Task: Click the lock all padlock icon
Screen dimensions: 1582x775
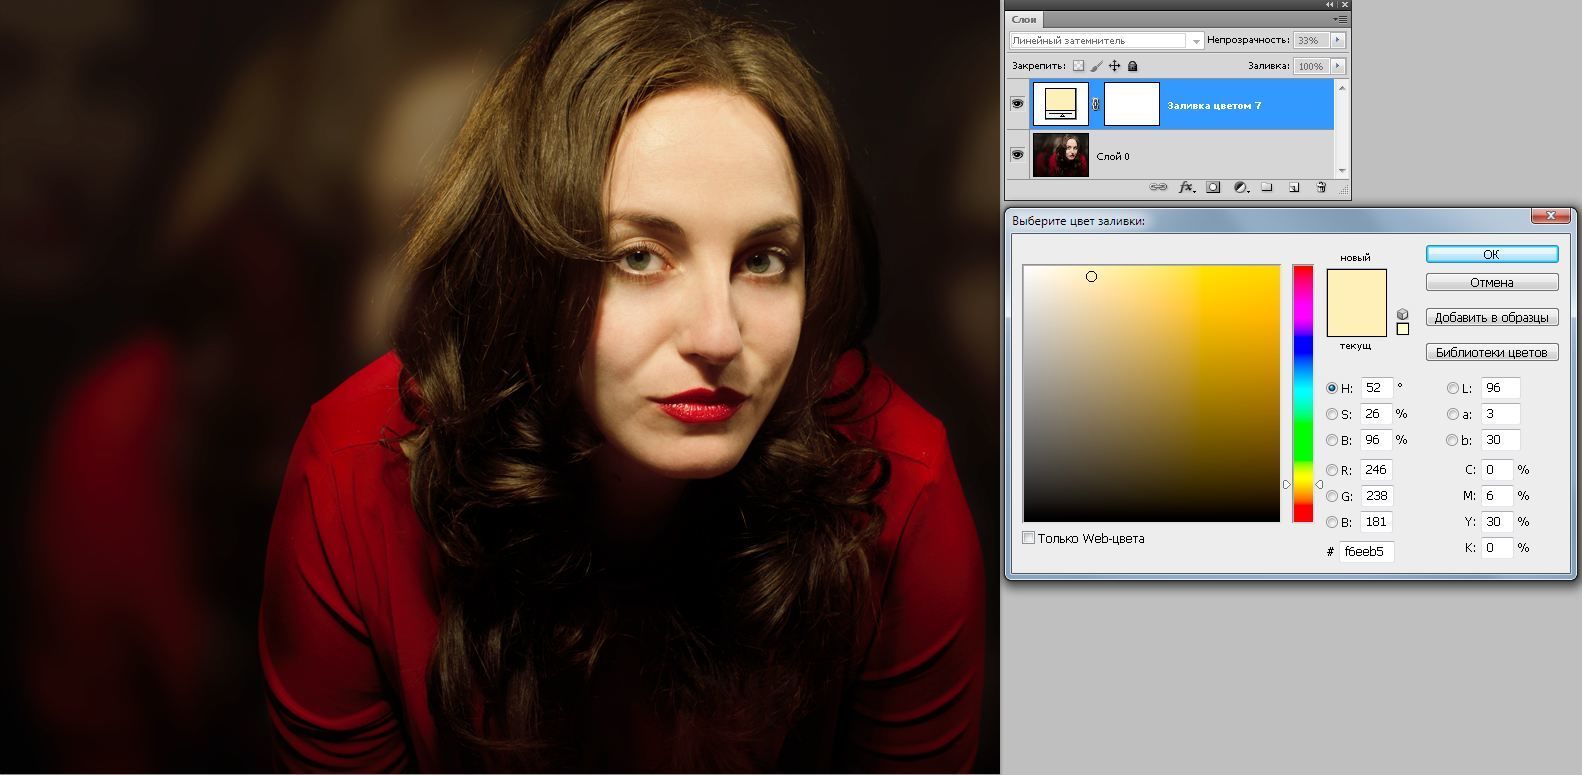Action: (x=1133, y=66)
